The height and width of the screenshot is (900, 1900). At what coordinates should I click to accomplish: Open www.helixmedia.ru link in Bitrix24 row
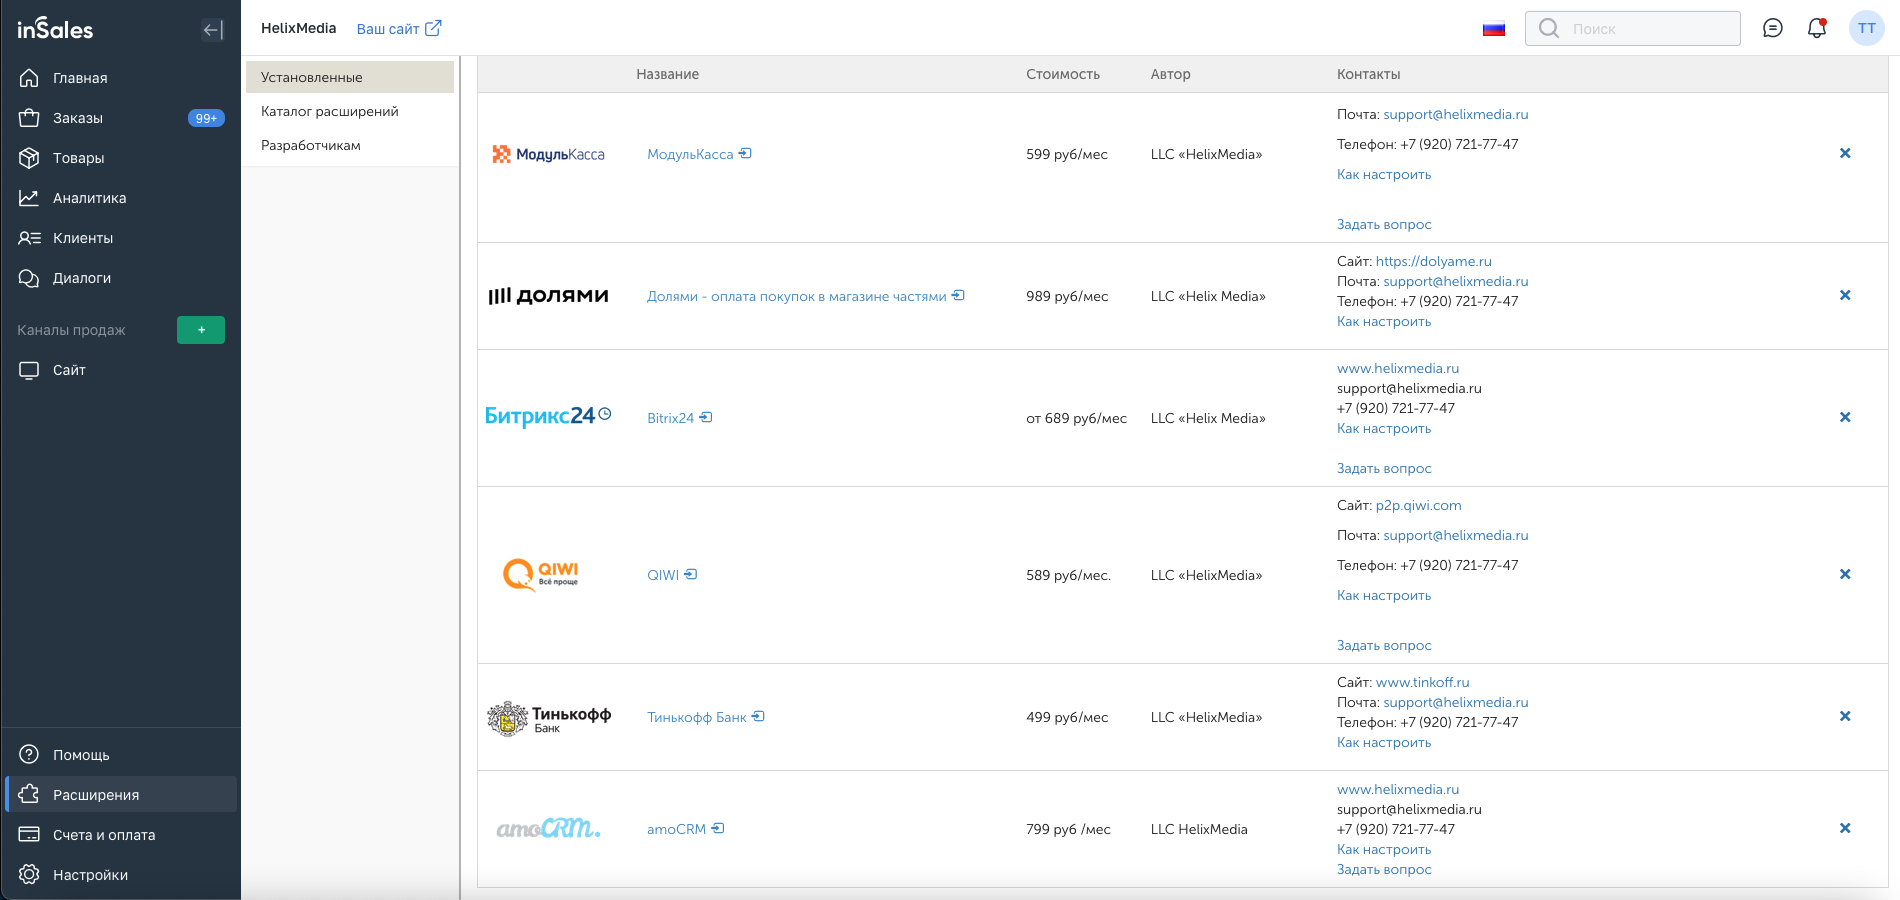tap(1398, 368)
